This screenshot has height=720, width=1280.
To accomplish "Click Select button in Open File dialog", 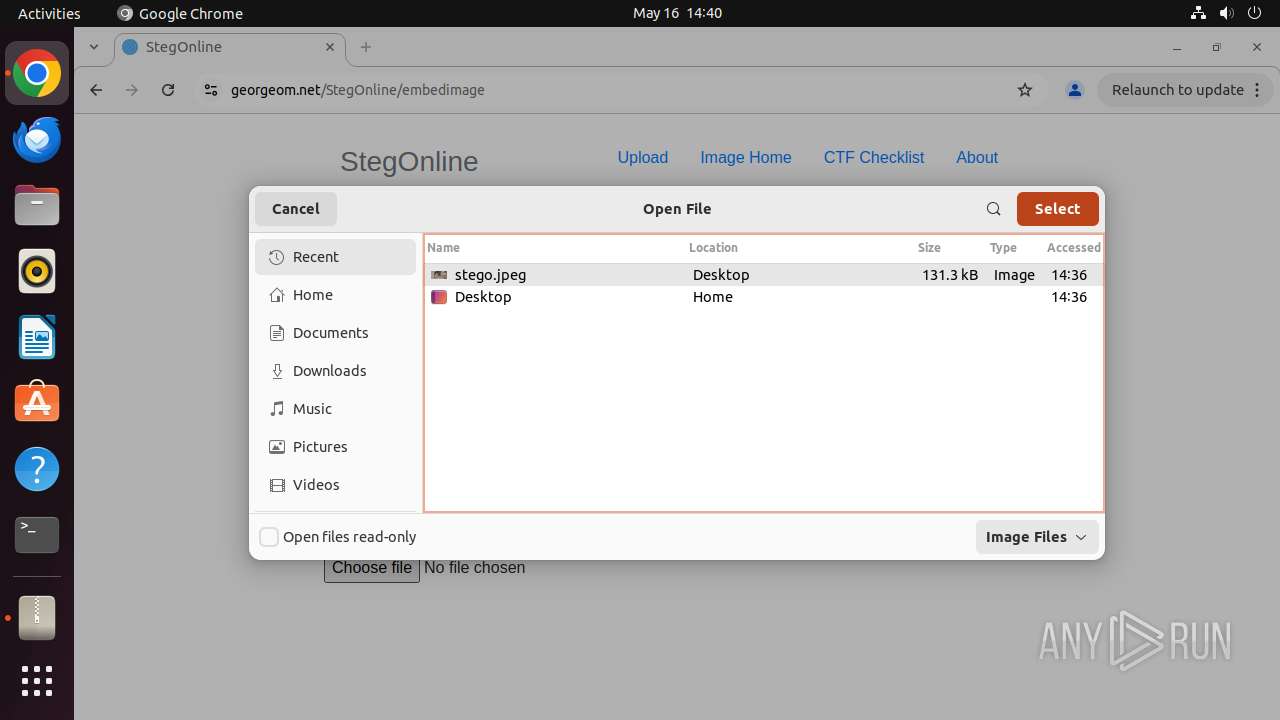I will tap(1058, 209).
